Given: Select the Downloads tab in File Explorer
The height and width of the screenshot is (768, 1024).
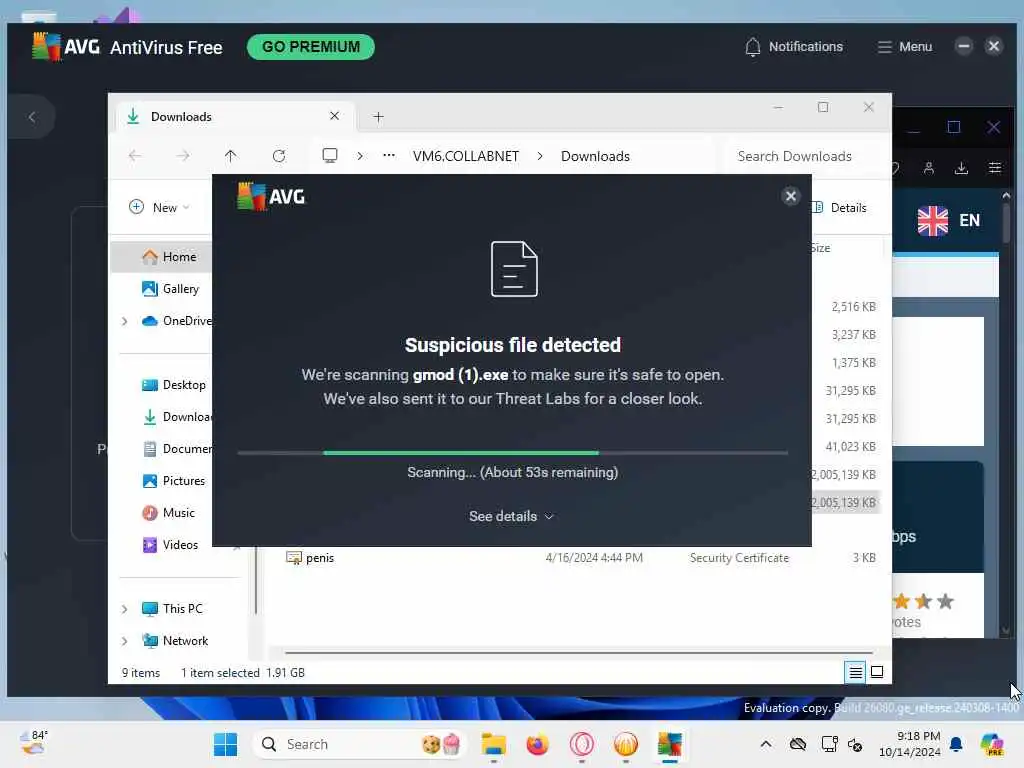Looking at the screenshot, I should (x=235, y=116).
